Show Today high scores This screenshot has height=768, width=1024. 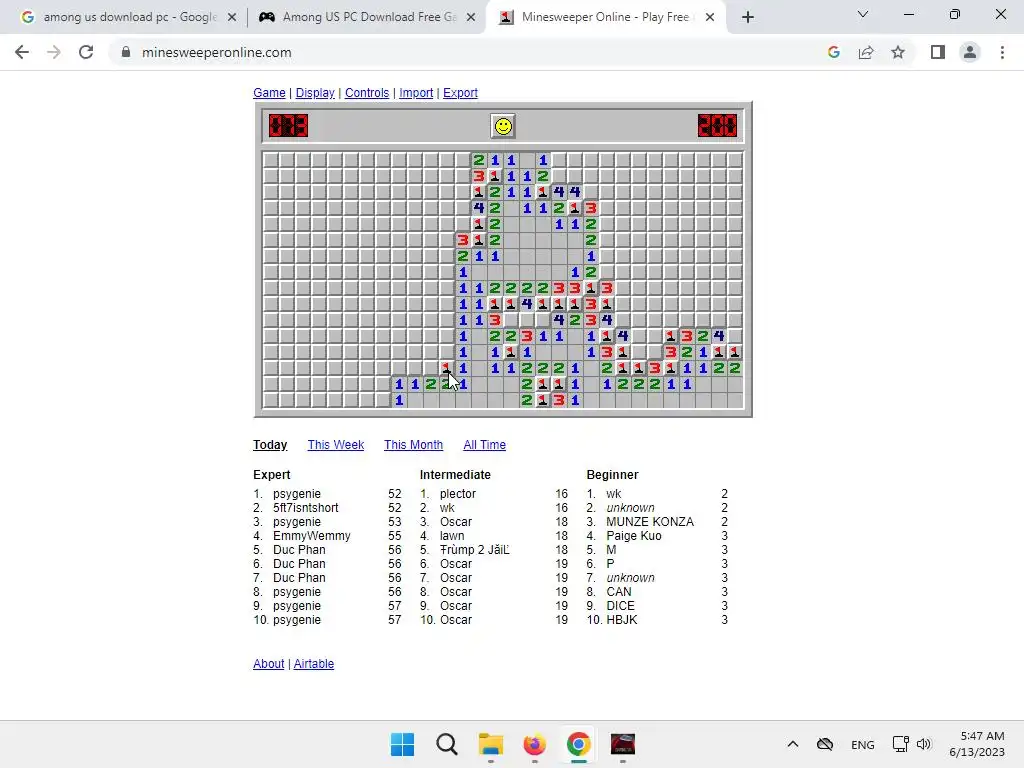[x=270, y=445]
